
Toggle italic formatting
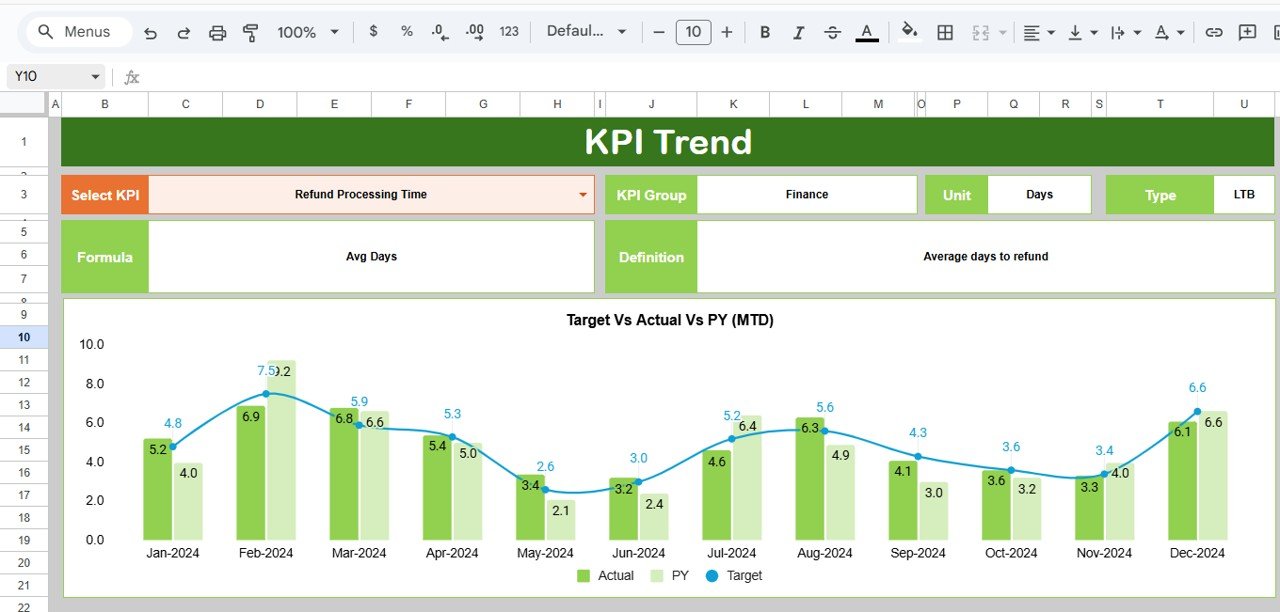tap(798, 32)
